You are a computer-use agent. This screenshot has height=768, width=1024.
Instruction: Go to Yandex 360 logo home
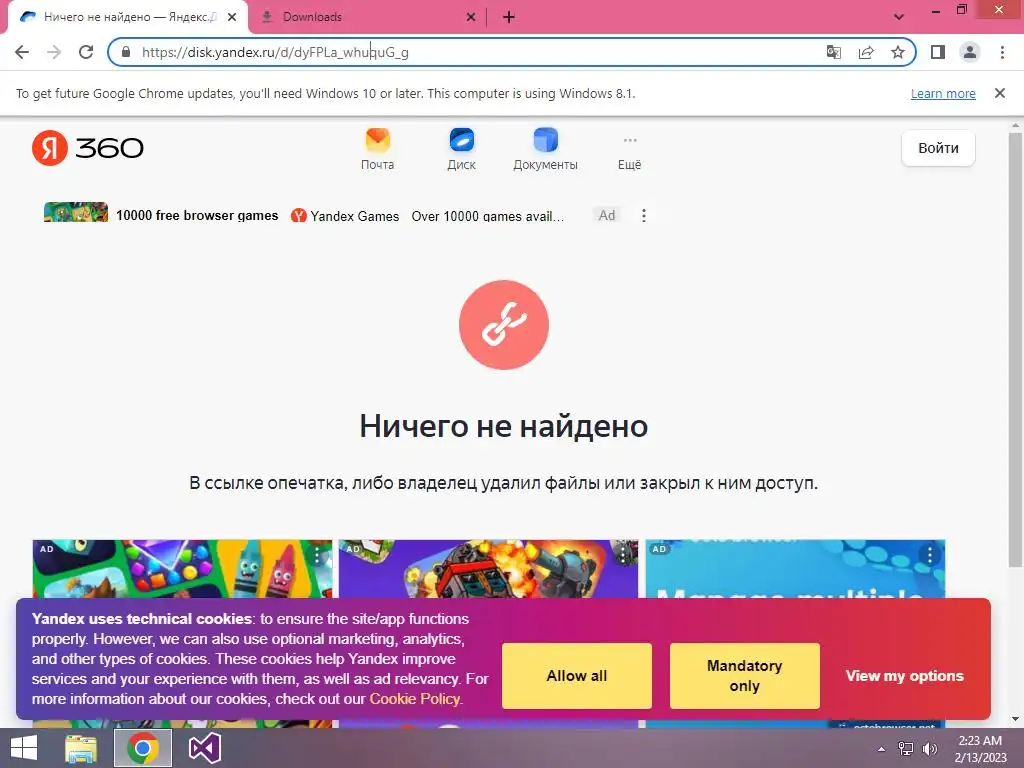tap(88, 148)
